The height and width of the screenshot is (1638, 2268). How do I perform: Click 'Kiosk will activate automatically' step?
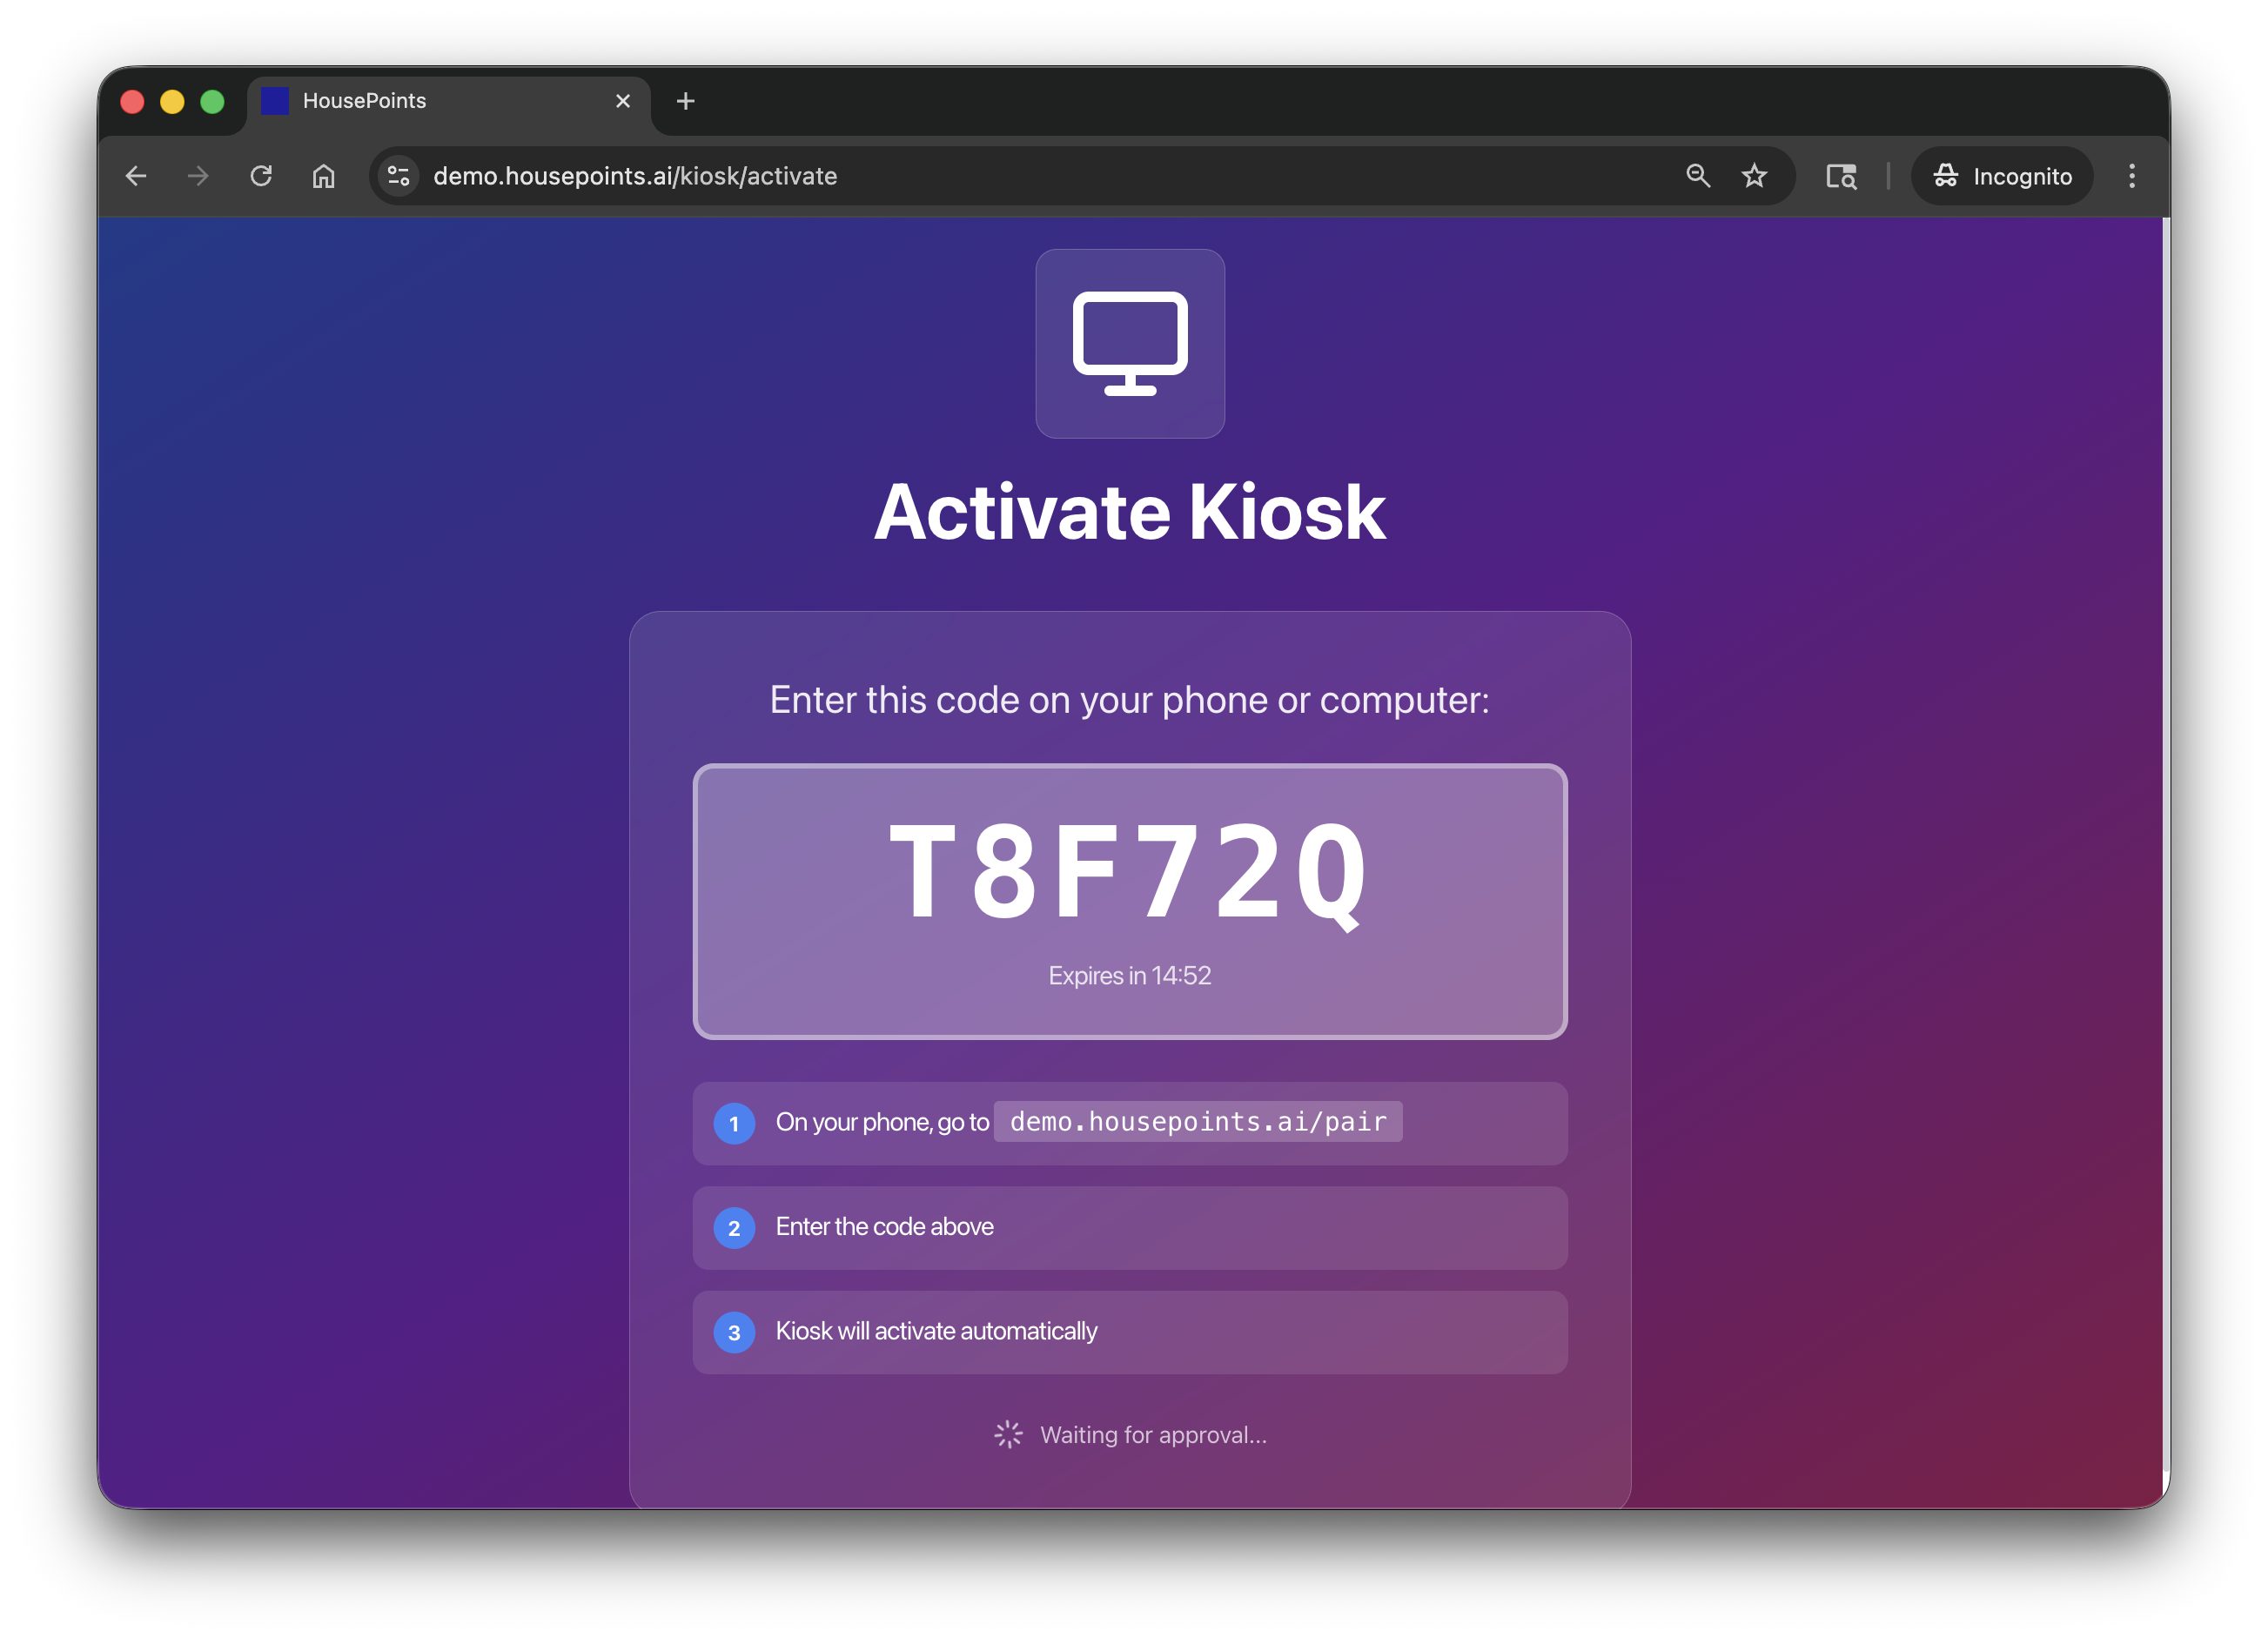[x=1130, y=1332]
